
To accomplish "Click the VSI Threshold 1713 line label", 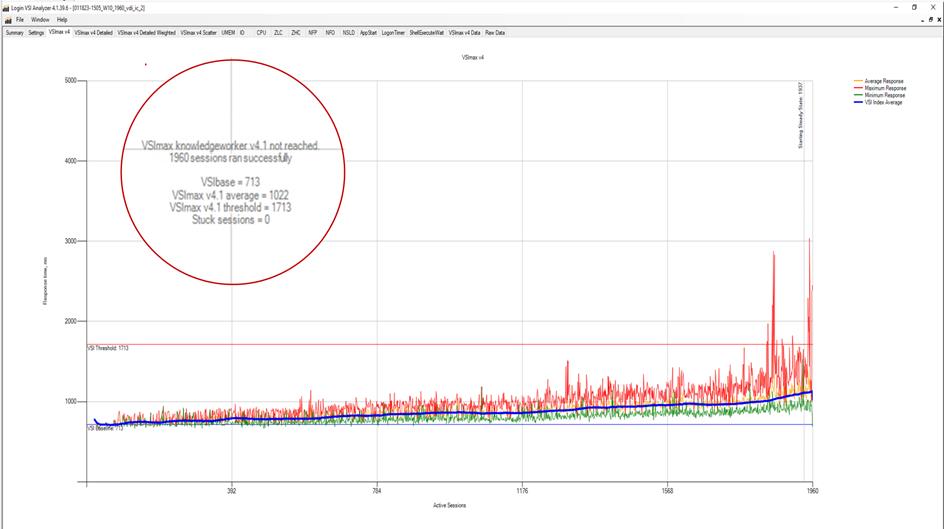I will [x=109, y=348].
